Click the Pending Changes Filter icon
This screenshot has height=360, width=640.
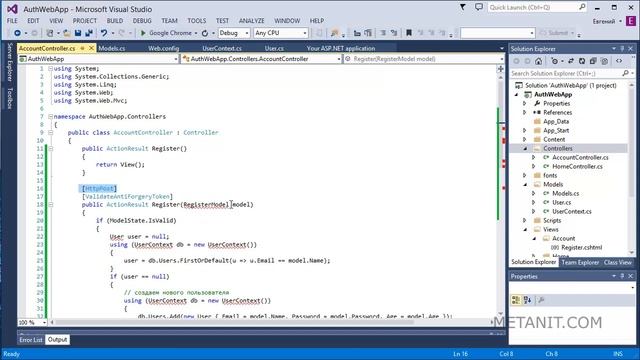click(554, 61)
